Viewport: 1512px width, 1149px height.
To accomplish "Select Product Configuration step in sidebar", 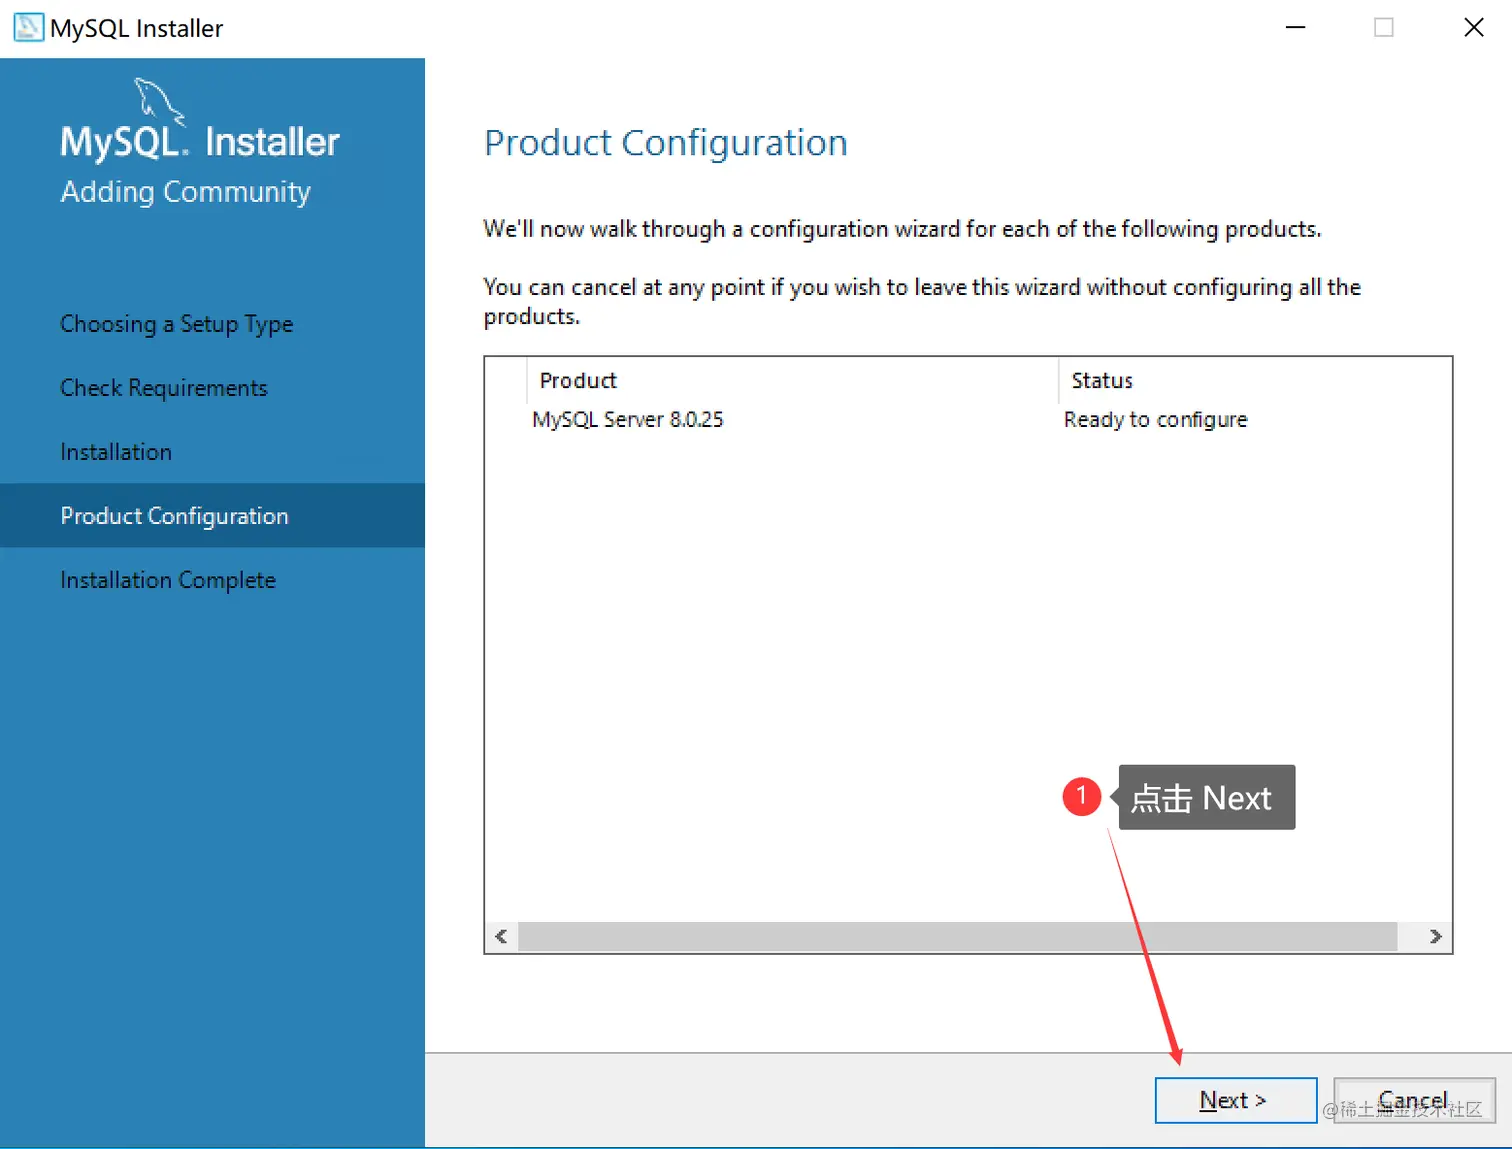I will pos(212,516).
